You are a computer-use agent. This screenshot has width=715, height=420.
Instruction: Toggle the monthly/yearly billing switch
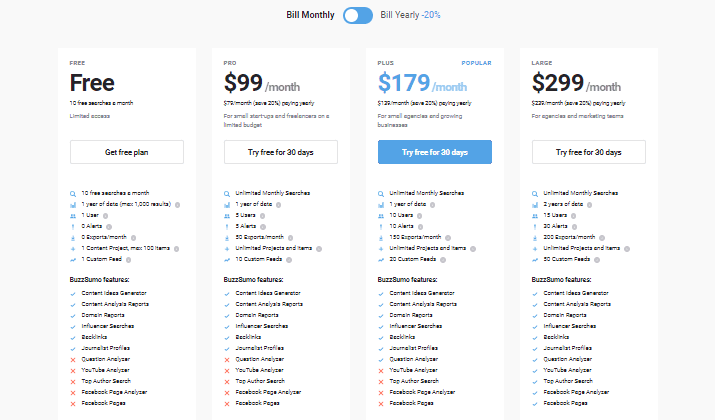point(358,16)
